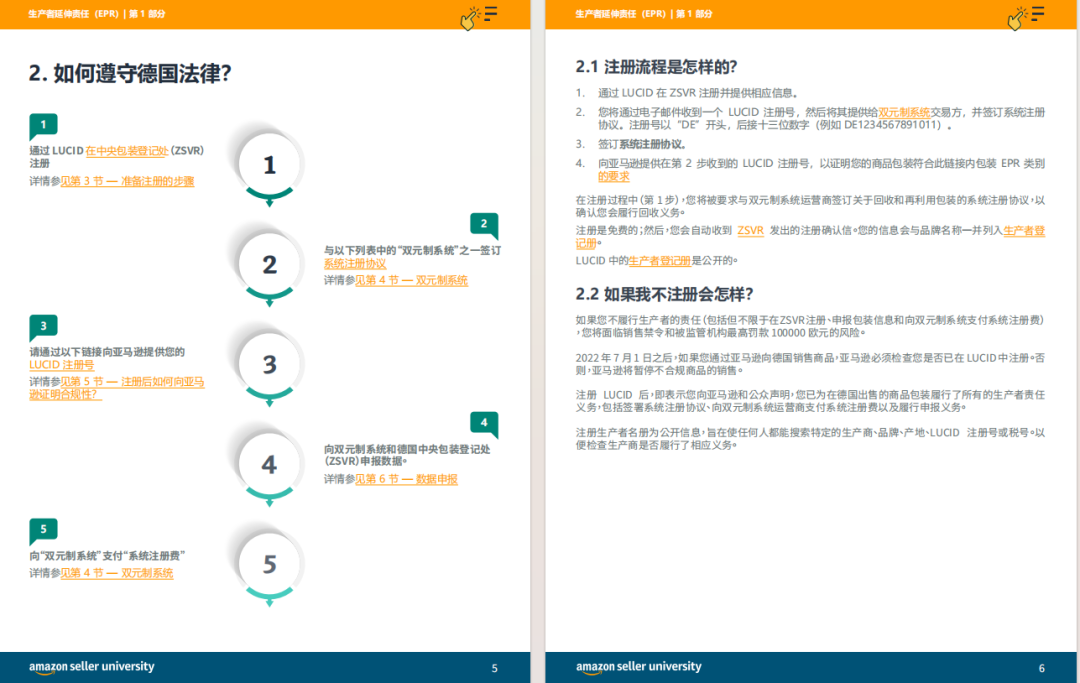
Task: Open the 系统注册协议 link in step 2
Action: pos(355,264)
